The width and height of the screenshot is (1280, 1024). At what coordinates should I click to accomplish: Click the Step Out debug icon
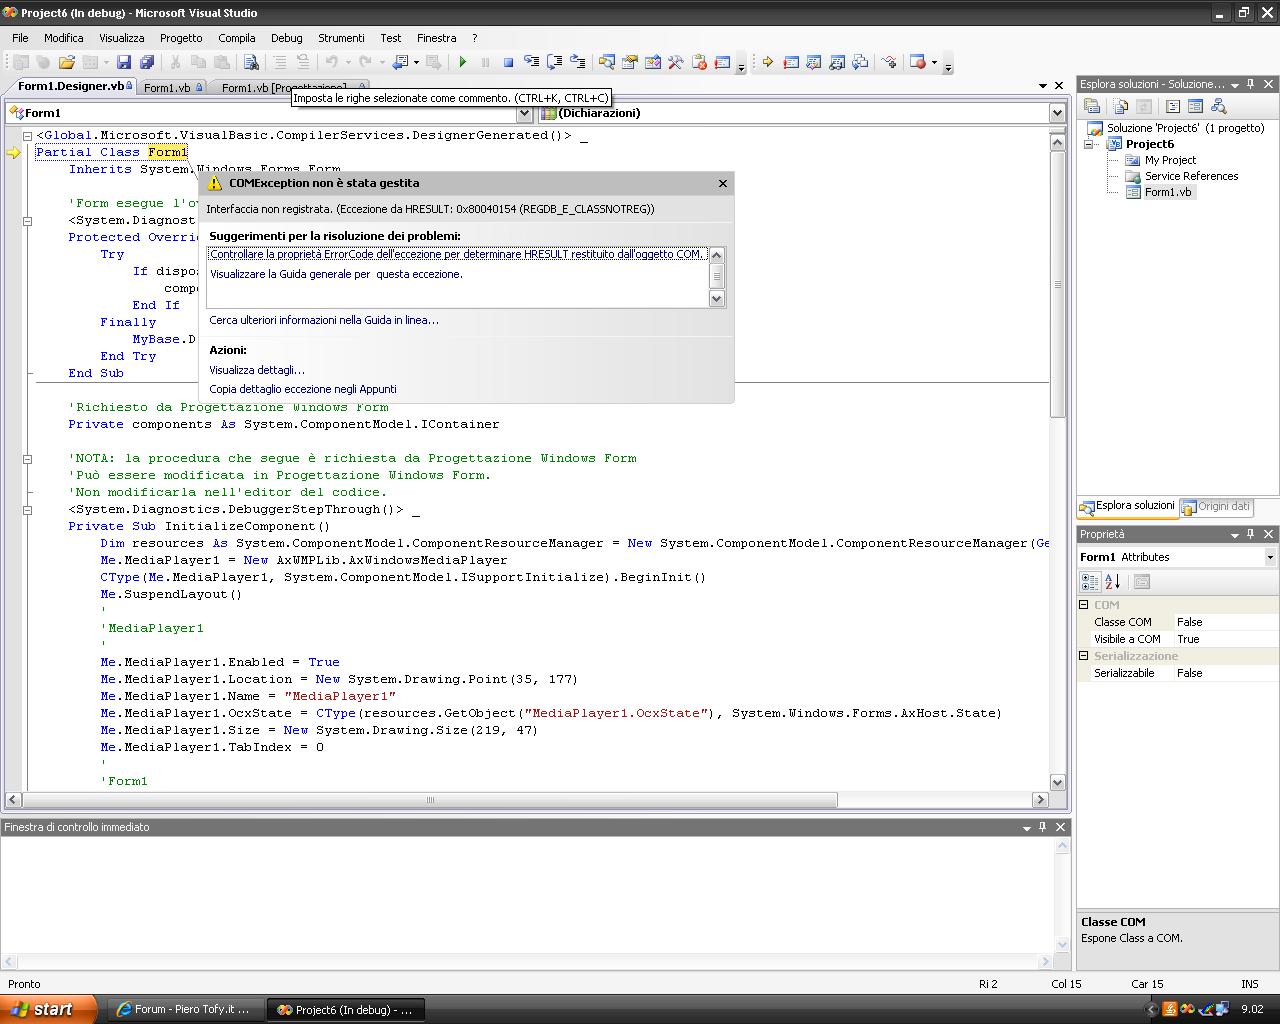(x=577, y=62)
